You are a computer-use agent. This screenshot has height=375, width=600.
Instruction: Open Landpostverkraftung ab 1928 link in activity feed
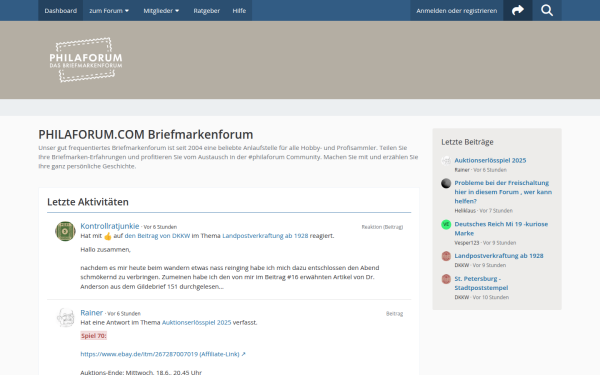coord(265,236)
